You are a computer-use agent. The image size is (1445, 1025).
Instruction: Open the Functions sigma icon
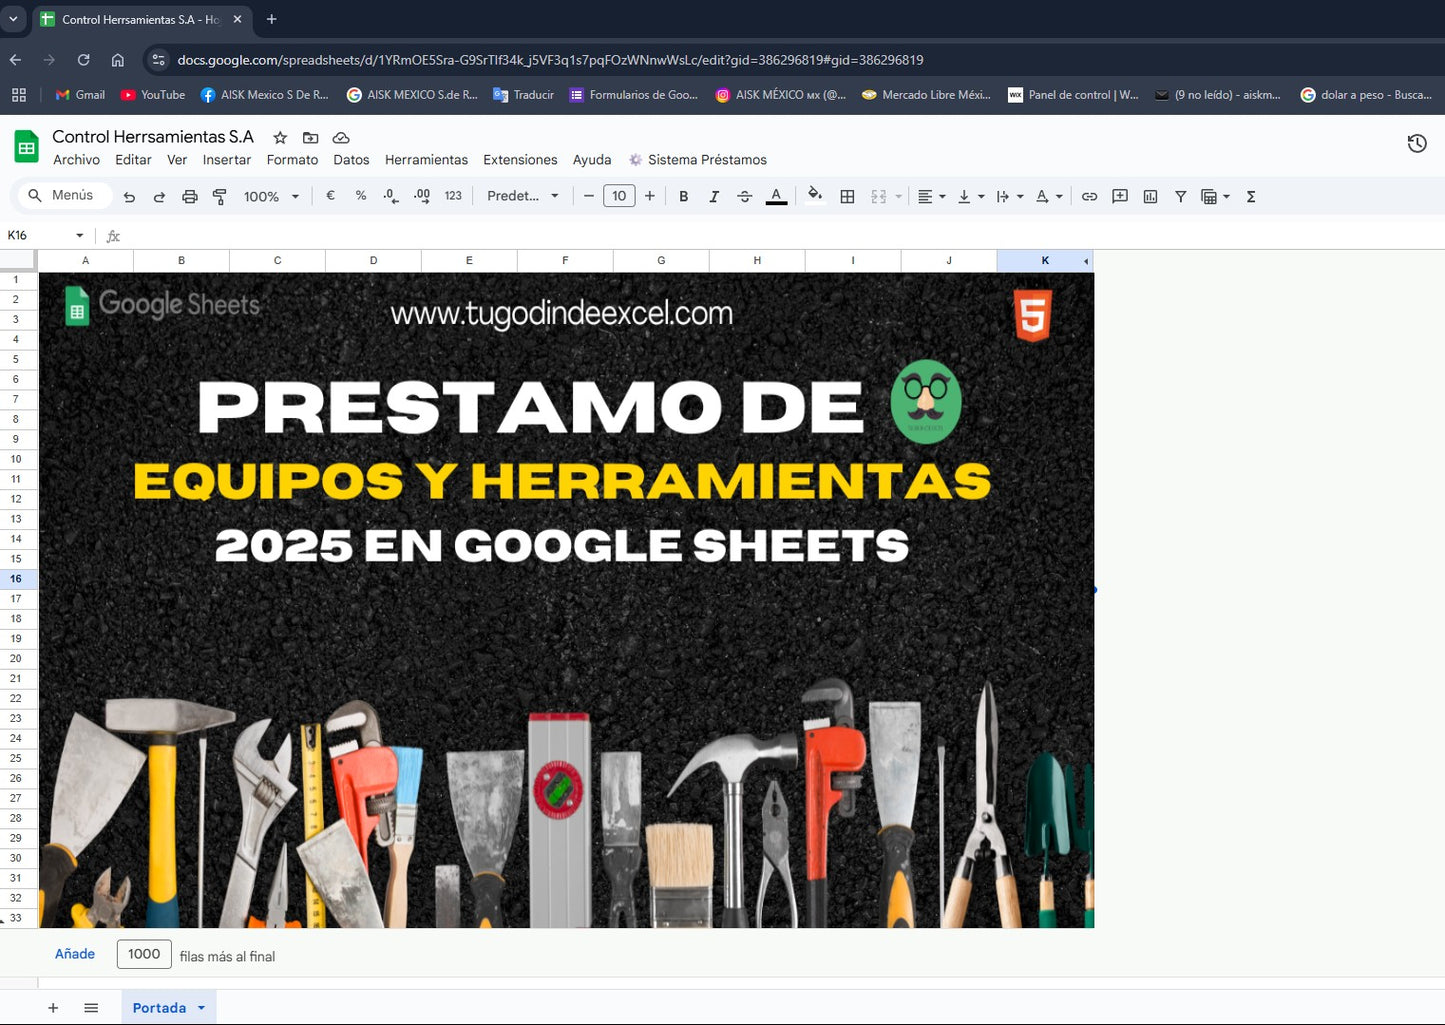(1250, 196)
